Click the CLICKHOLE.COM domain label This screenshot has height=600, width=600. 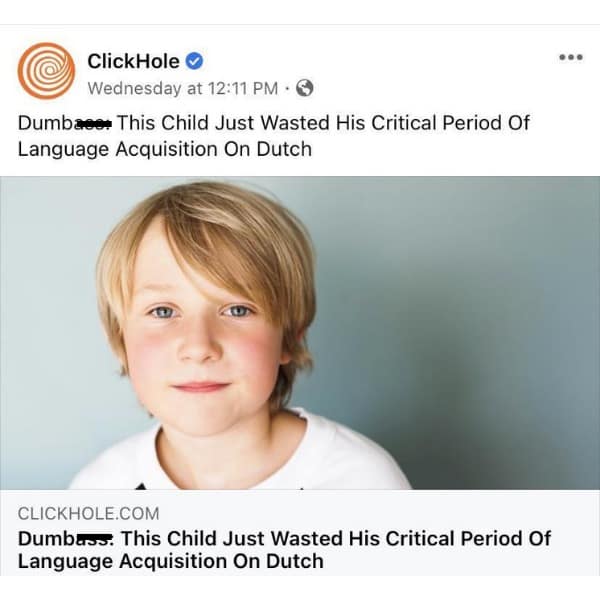[x=88, y=513]
